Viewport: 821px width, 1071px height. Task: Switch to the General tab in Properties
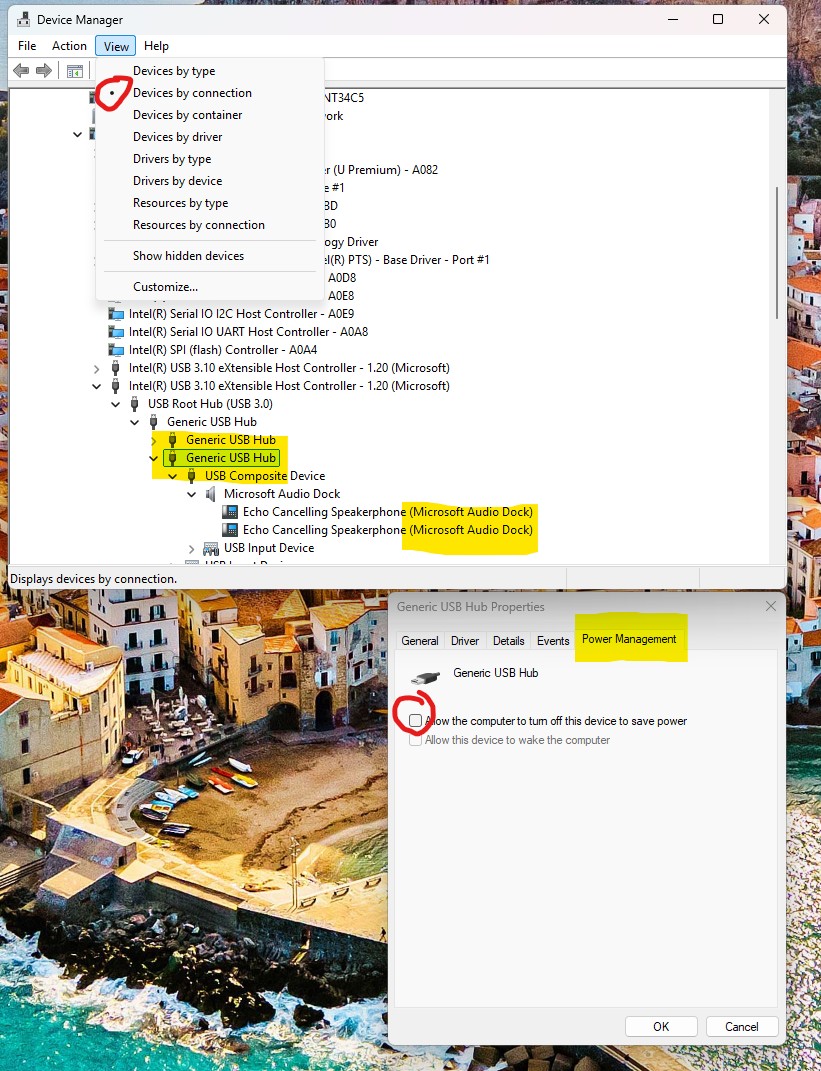(x=420, y=641)
